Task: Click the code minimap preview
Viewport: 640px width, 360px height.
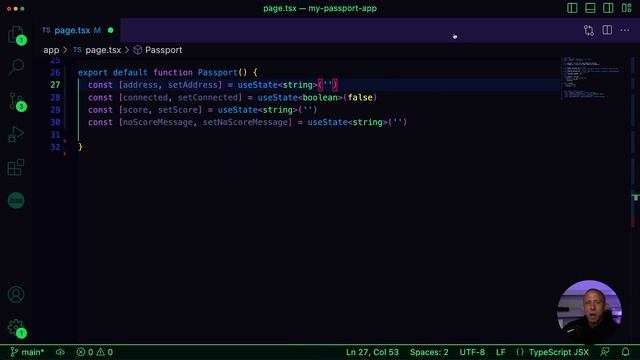Action: coord(592,78)
